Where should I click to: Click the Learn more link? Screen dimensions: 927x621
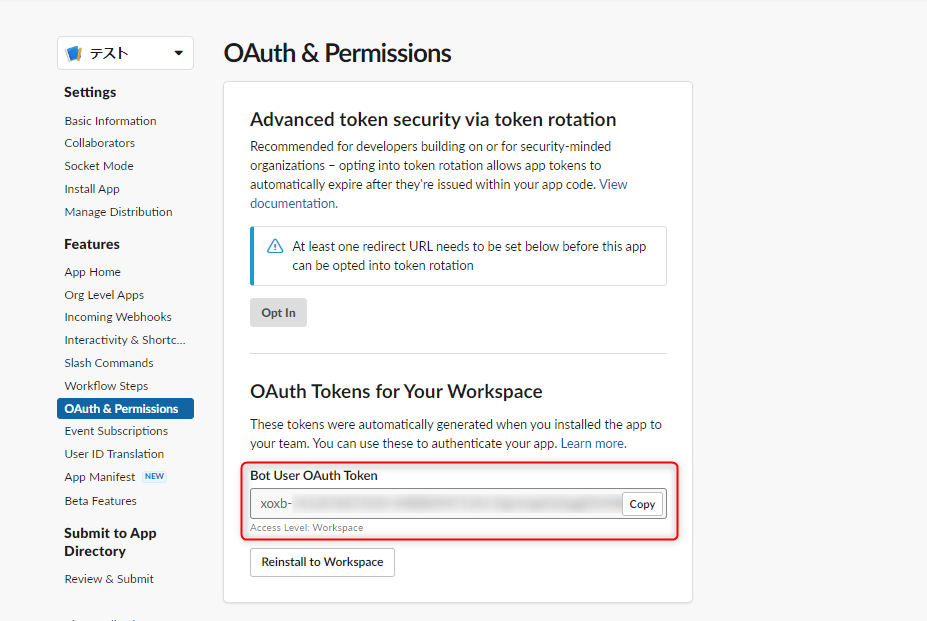click(x=592, y=442)
